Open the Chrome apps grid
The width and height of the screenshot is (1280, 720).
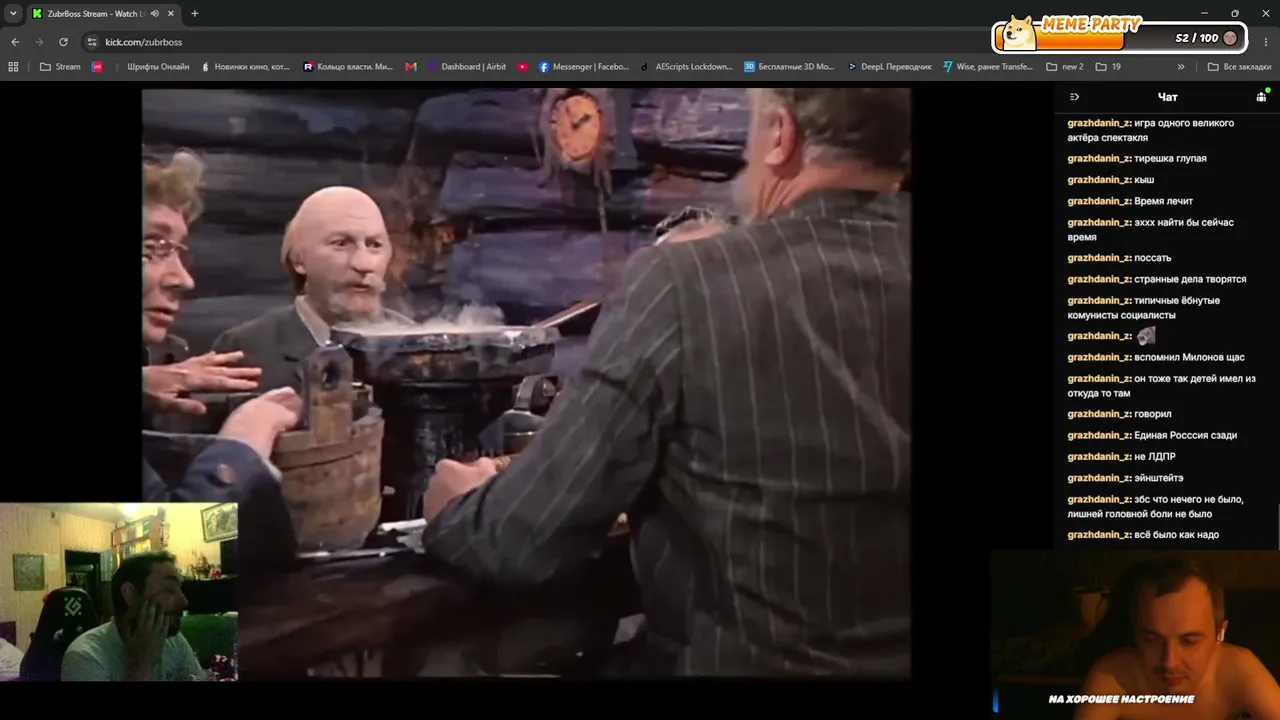[x=13, y=67]
